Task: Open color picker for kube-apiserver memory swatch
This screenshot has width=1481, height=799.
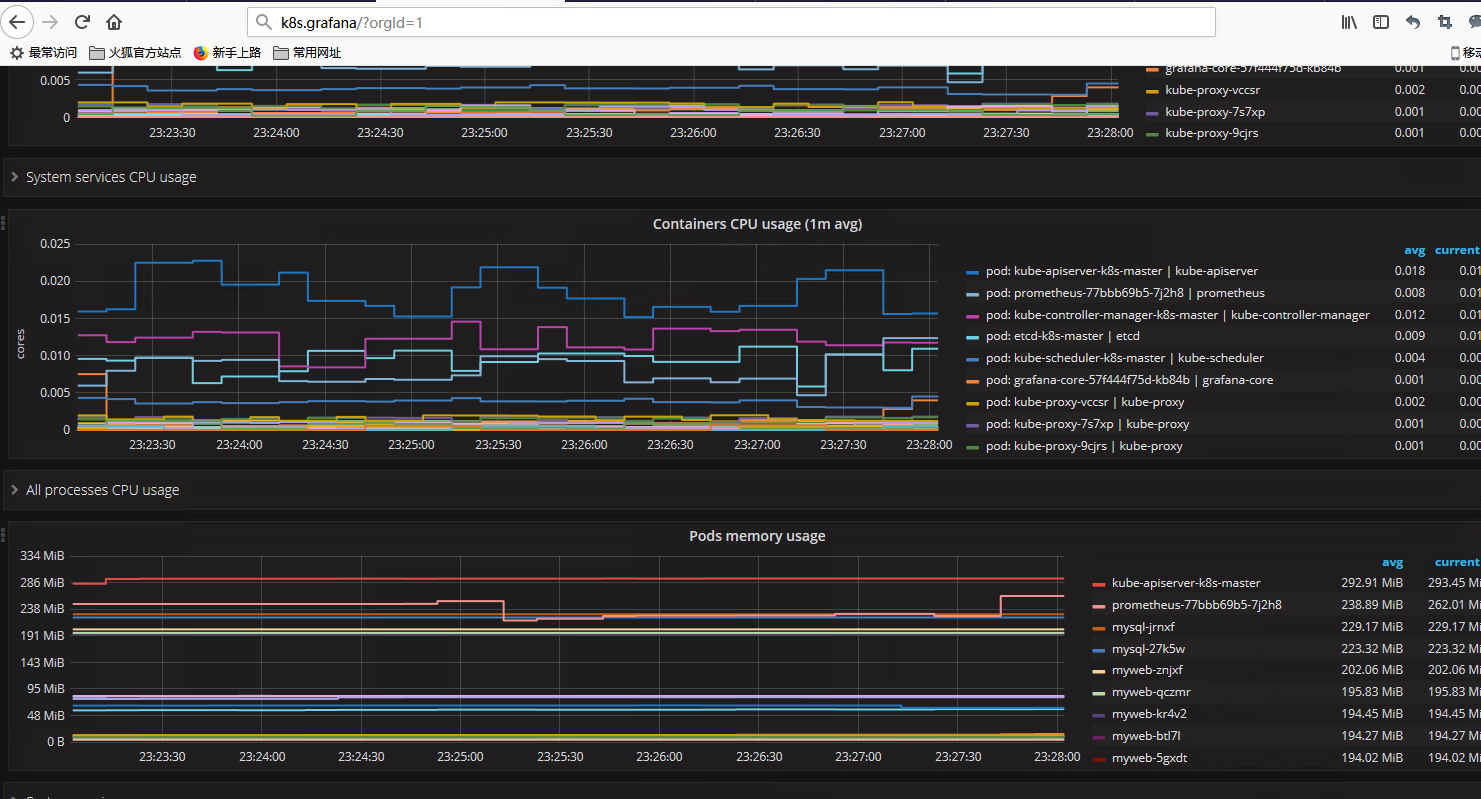Action: [x=1098, y=584]
